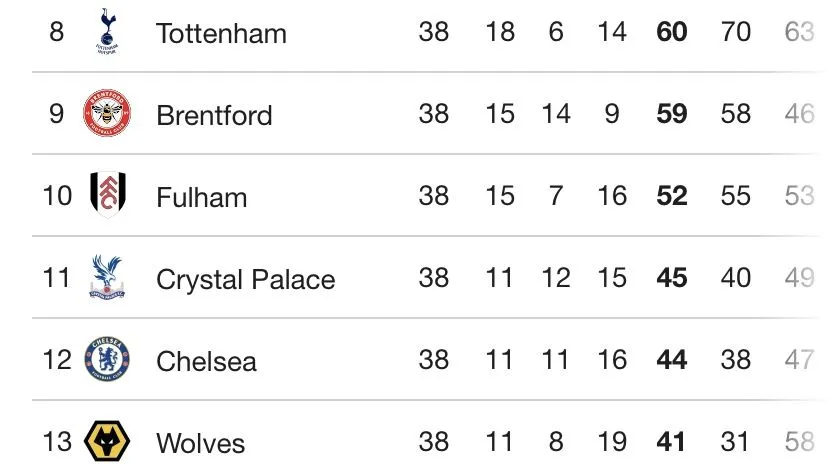
Task: Select Fulham's 52 points figure
Action: coord(672,196)
